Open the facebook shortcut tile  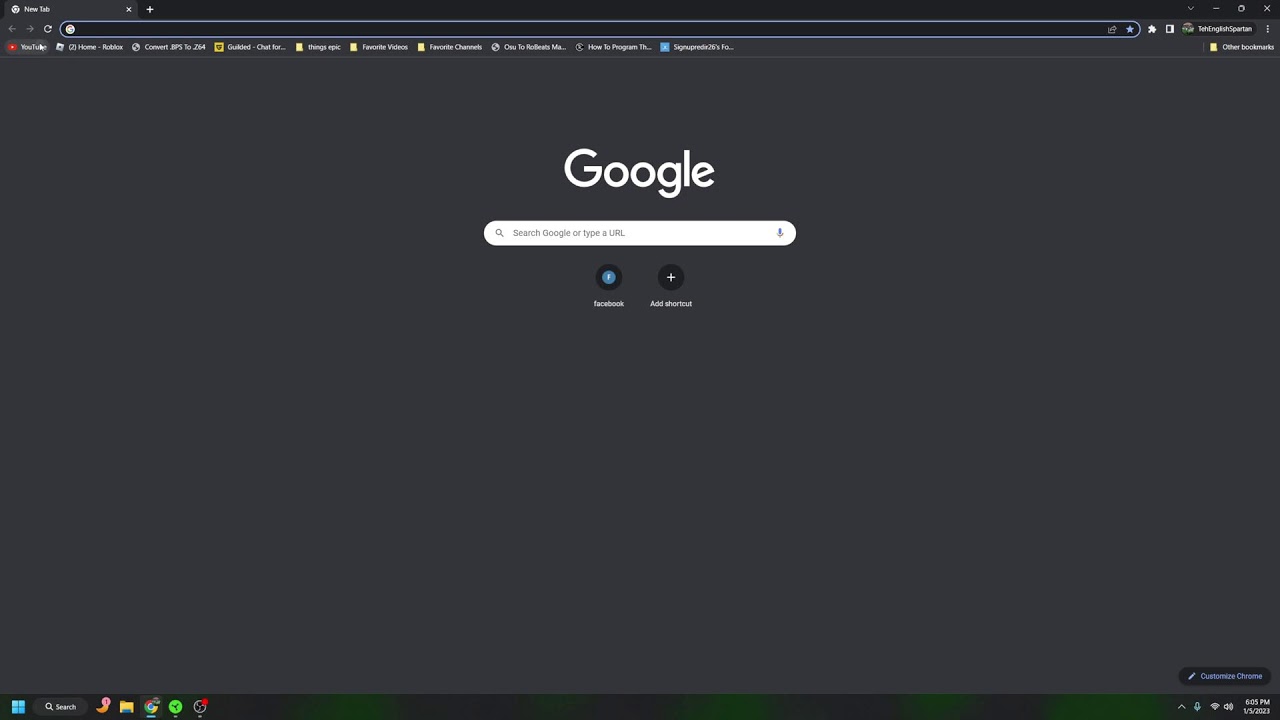pyautogui.click(x=609, y=286)
